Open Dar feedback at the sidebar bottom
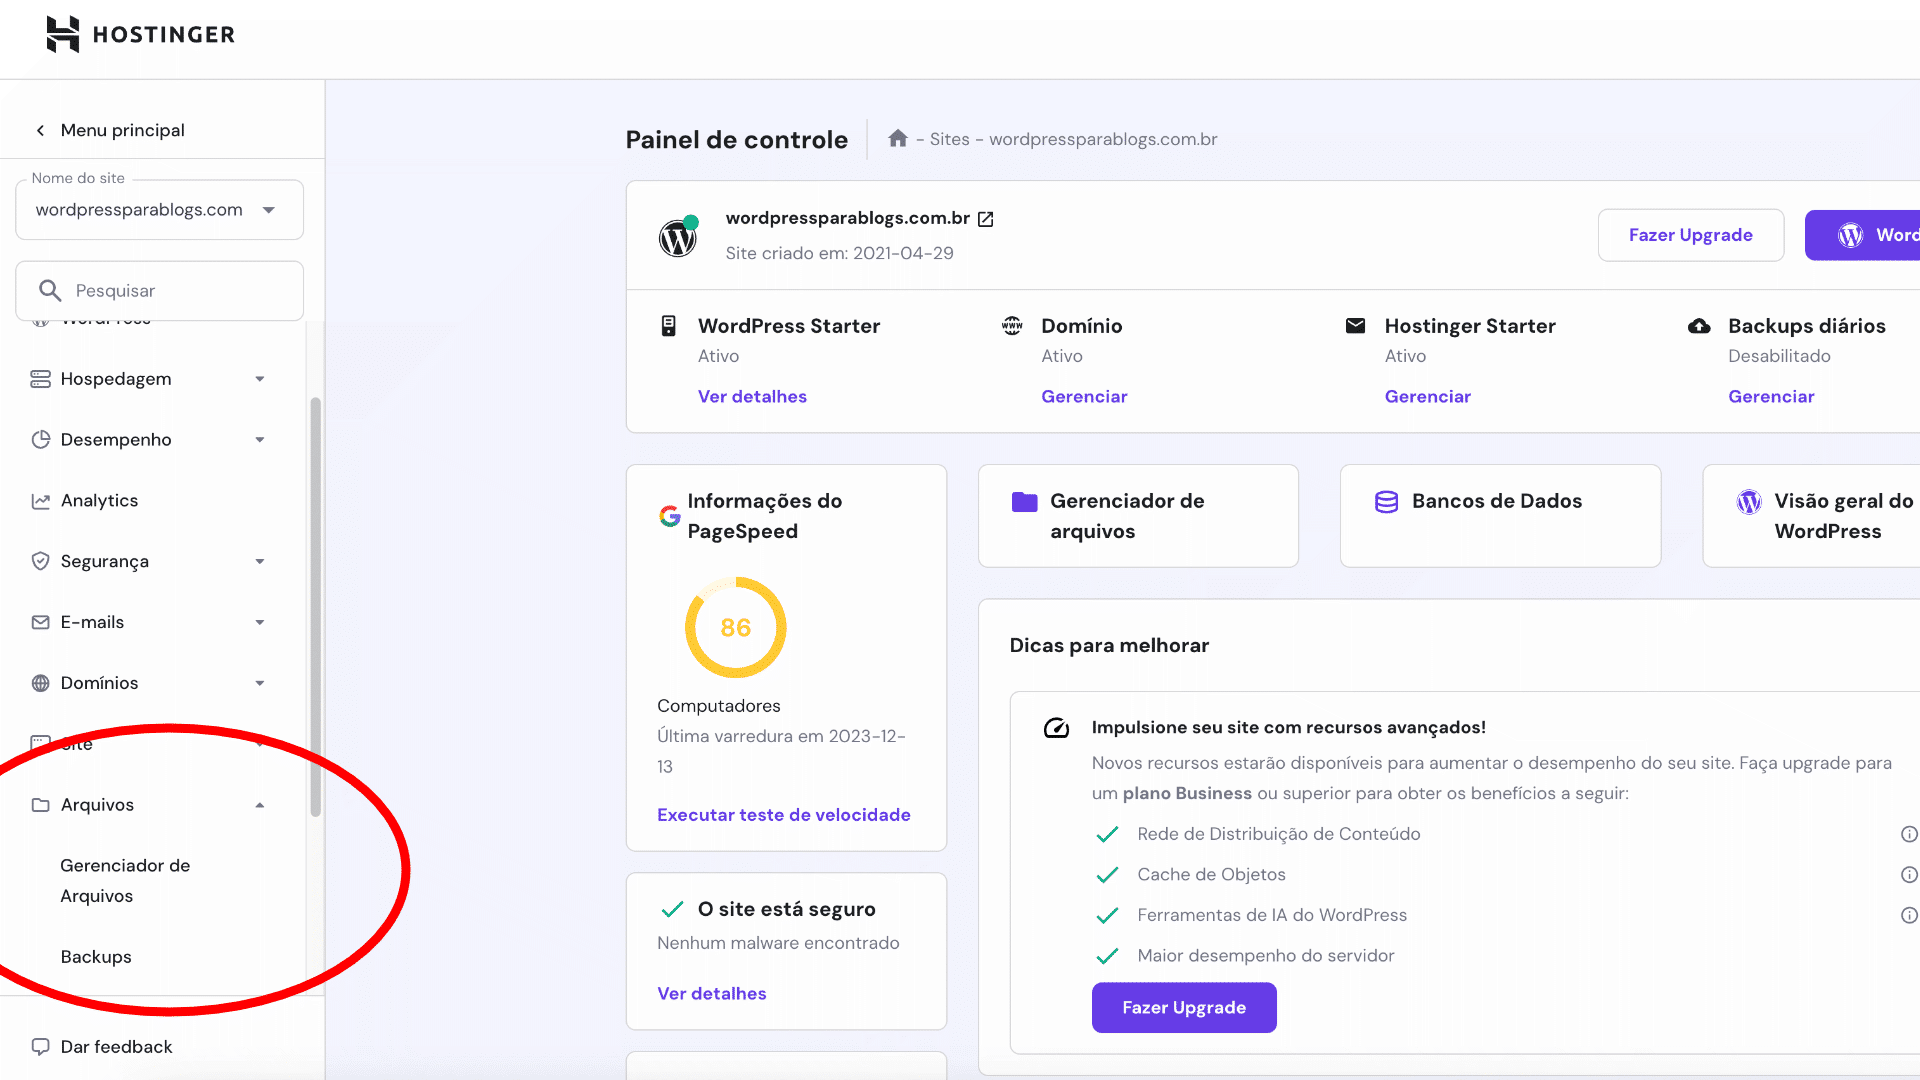The height and width of the screenshot is (1080, 1920). (x=116, y=1047)
